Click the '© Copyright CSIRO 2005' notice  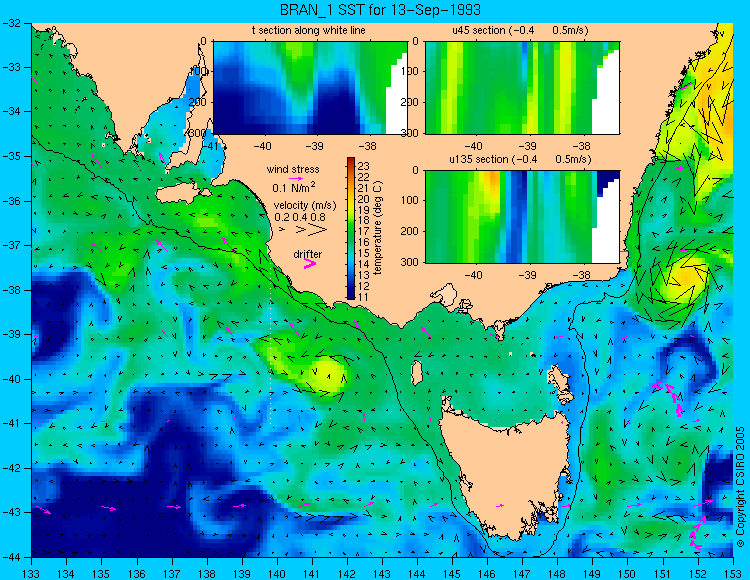pos(740,487)
